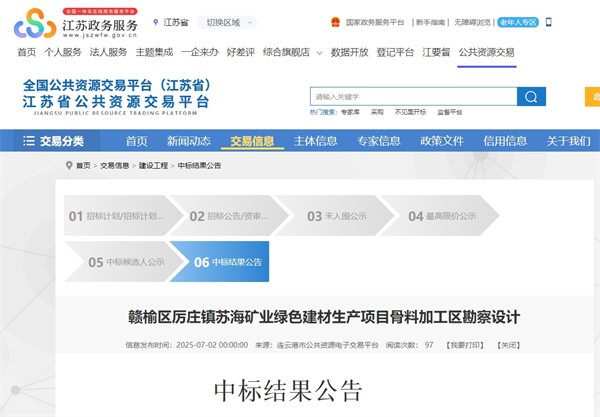Click the orange button right of search
The height and width of the screenshot is (417, 600).
(x=592, y=97)
